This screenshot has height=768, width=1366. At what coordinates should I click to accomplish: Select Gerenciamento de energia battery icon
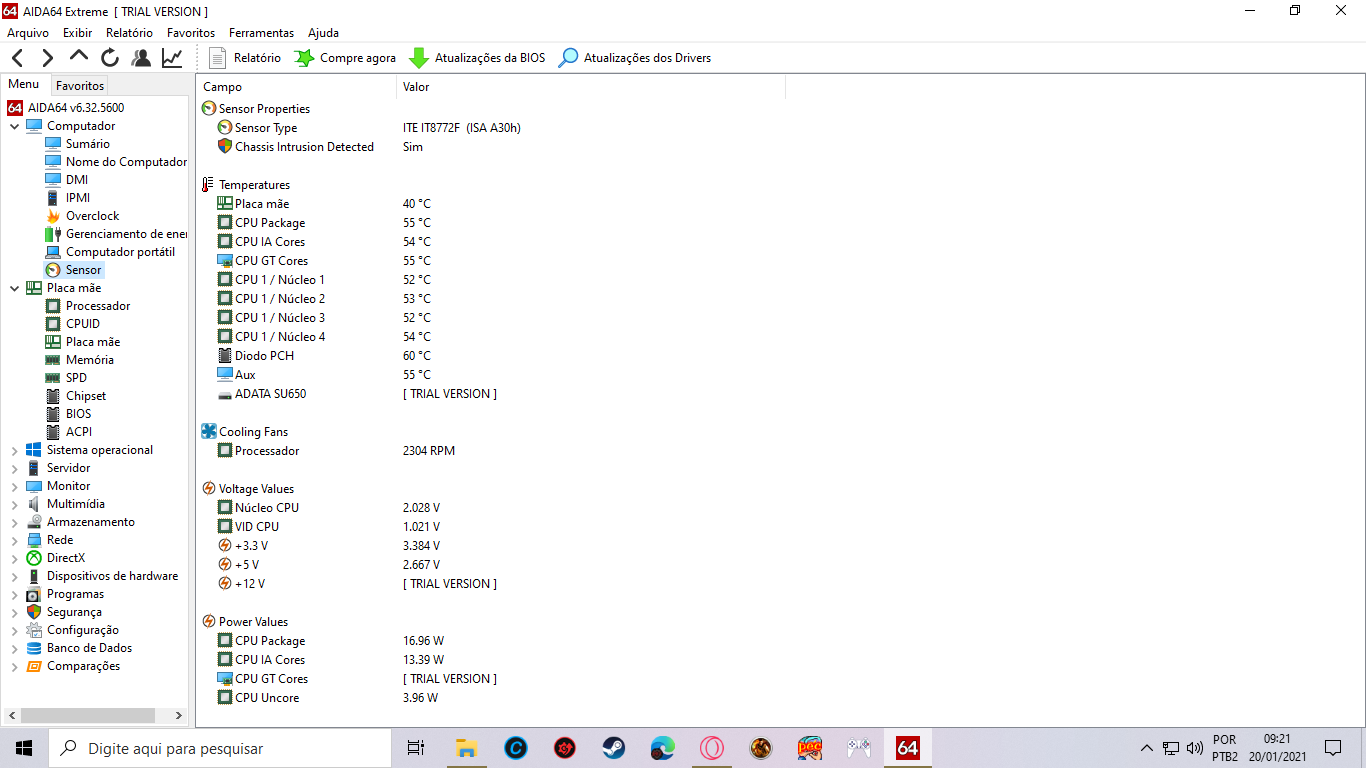(x=53, y=234)
